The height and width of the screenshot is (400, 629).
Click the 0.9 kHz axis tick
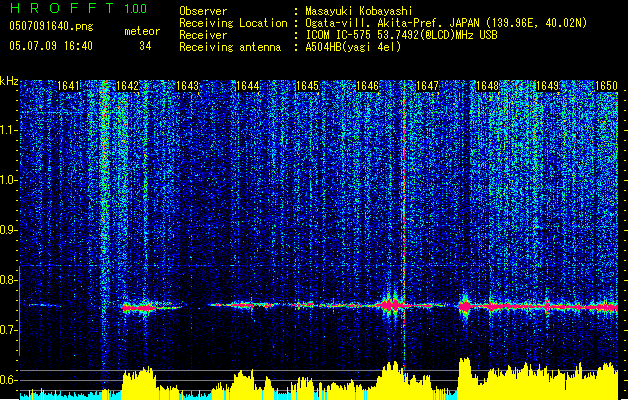point(9,230)
